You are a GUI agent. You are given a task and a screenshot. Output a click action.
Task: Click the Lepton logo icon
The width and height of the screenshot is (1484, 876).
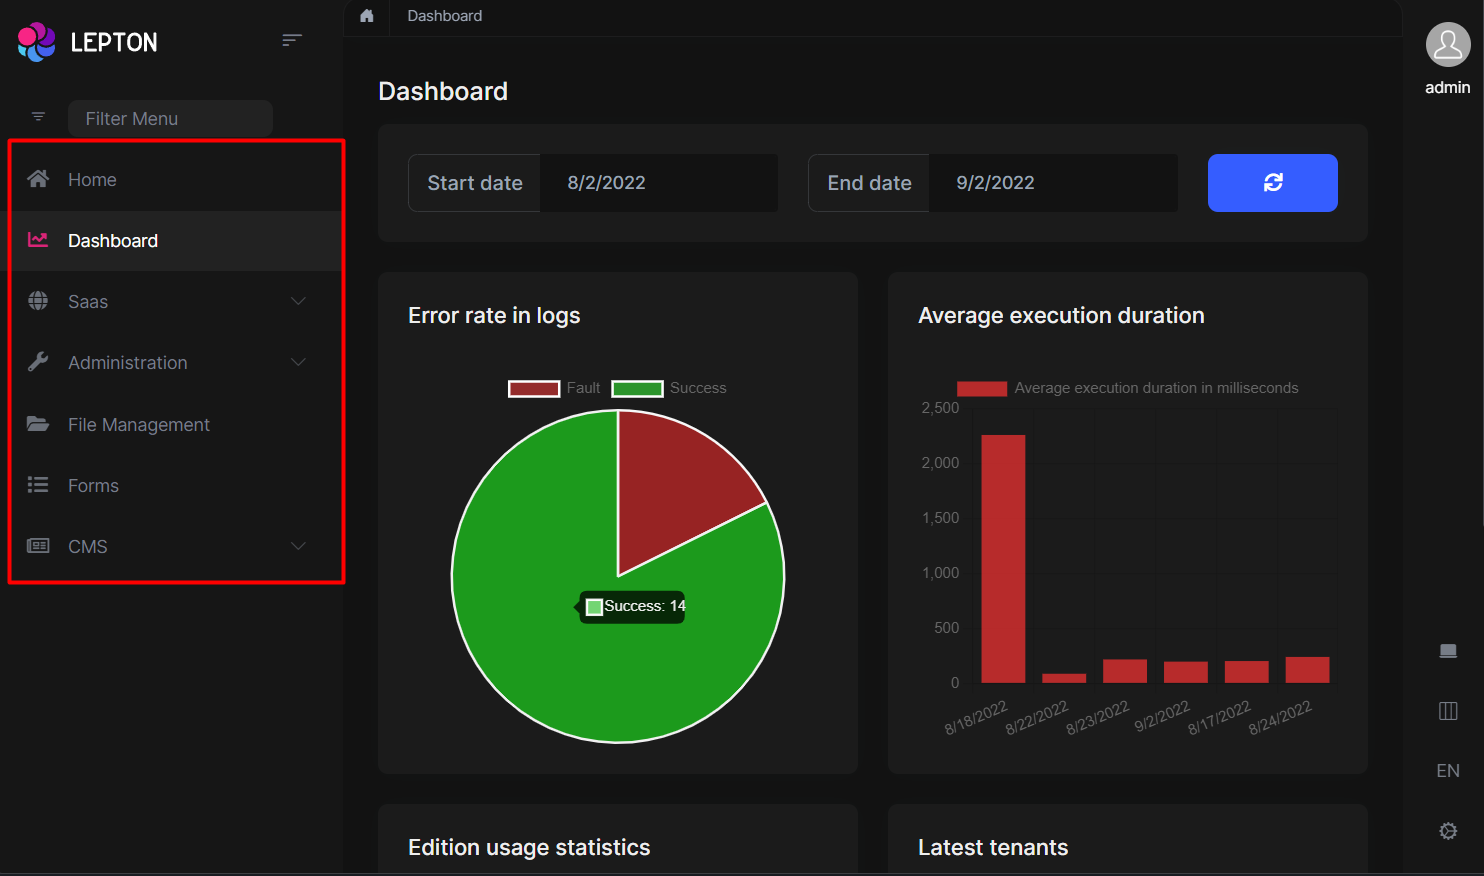point(37,42)
